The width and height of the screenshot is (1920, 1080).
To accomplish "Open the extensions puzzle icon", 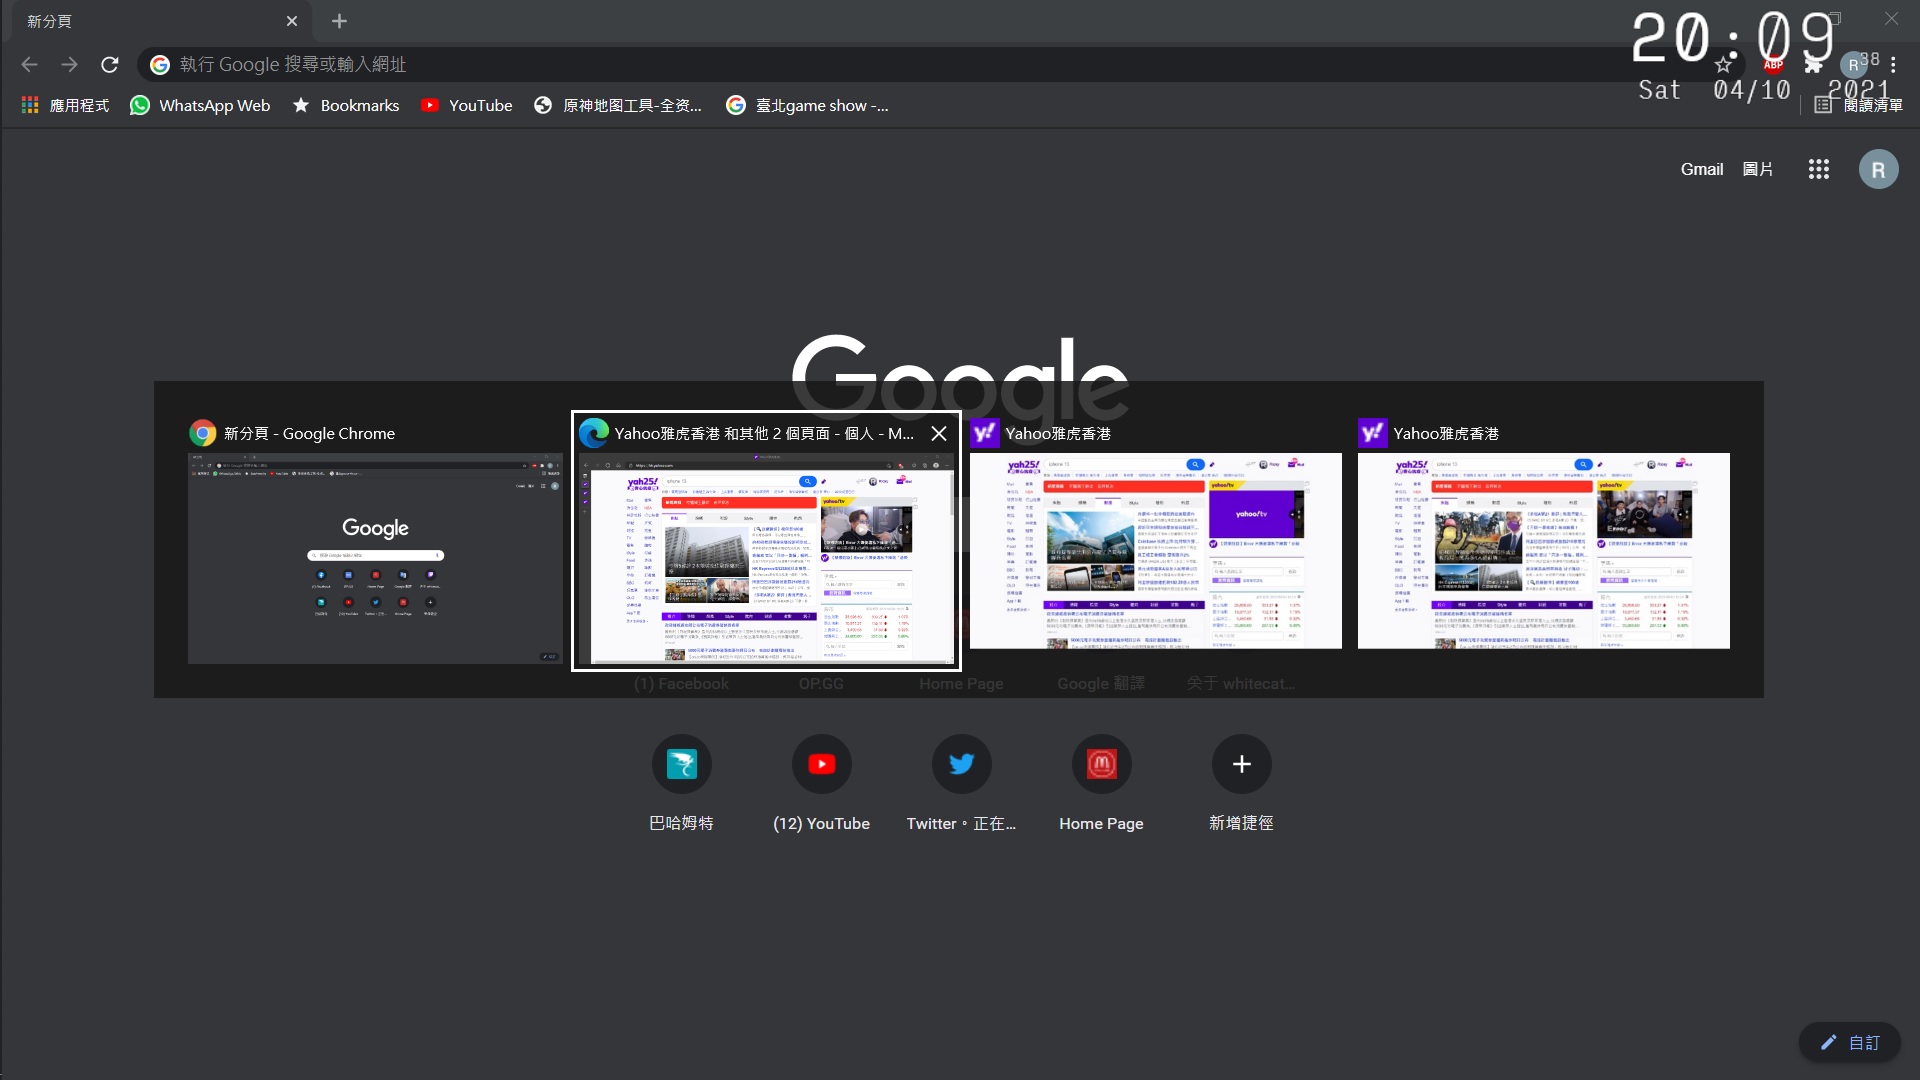I will click(1813, 64).
